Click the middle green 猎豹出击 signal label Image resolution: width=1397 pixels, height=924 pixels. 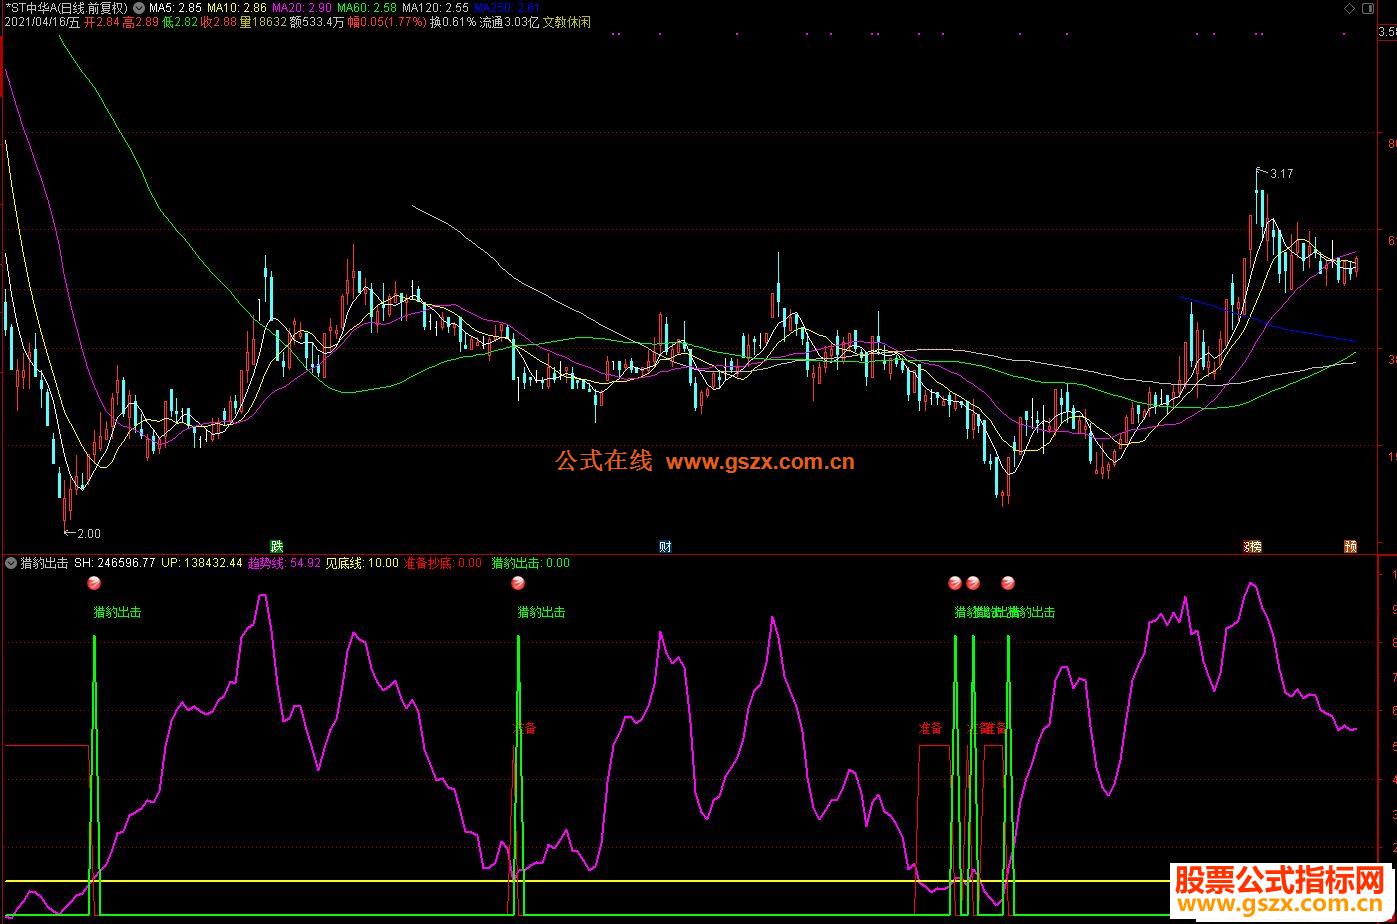click(x=541, y=612)
